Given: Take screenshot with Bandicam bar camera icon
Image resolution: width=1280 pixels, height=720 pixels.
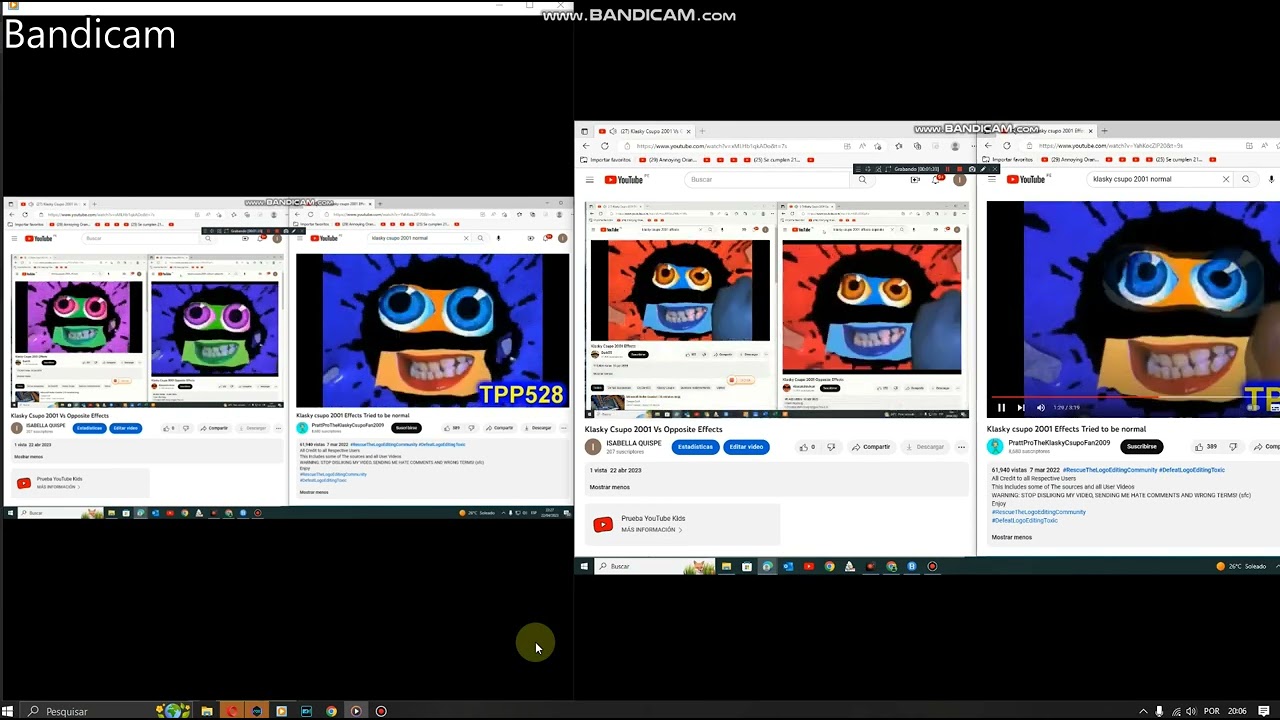Looking at the screenshot, I should coord(972,169).
